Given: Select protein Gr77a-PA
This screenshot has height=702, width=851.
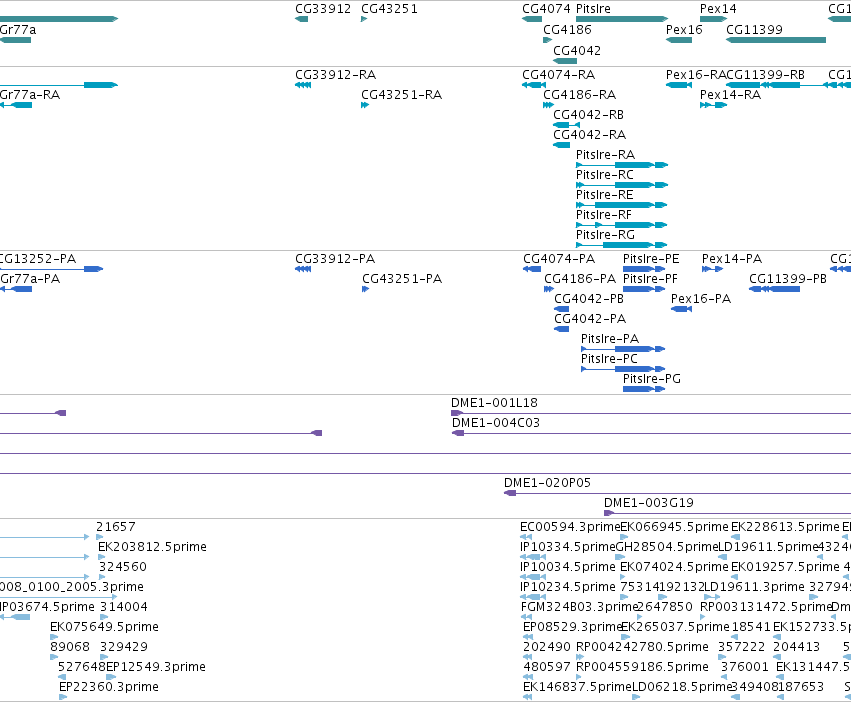Looking at the screenshot, I should pos(30,279).
